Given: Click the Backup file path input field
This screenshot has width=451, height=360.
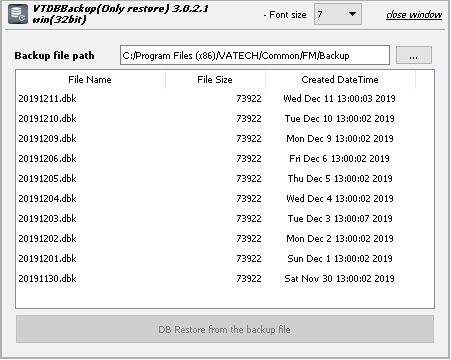Looking at the screenshot, I should (255, 55).
